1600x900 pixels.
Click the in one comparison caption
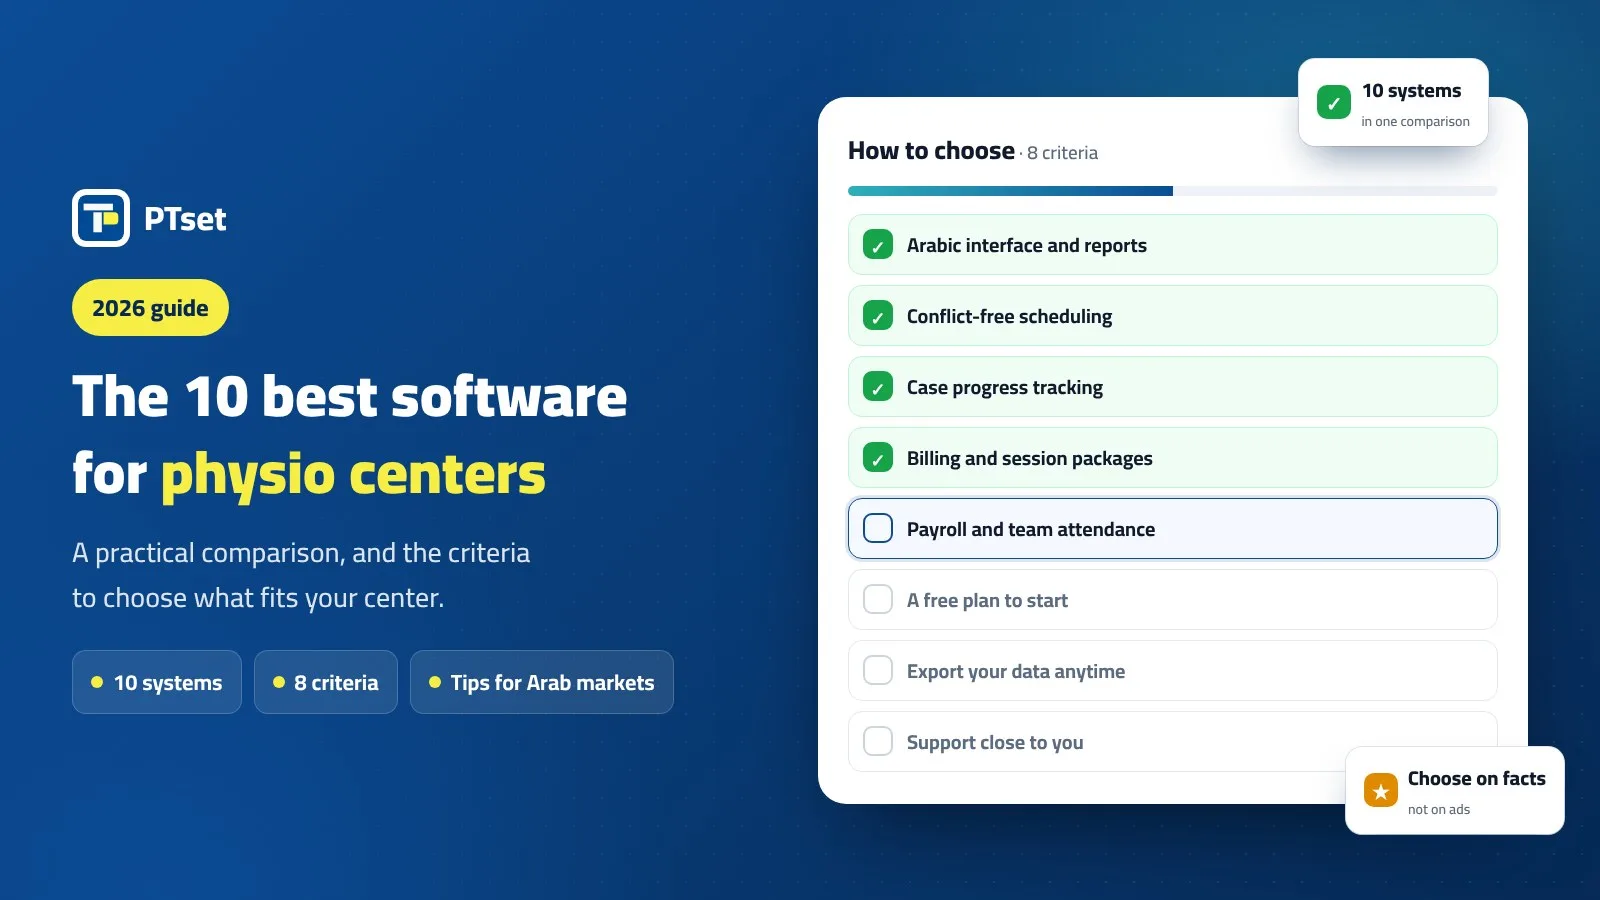[1415, 122]
